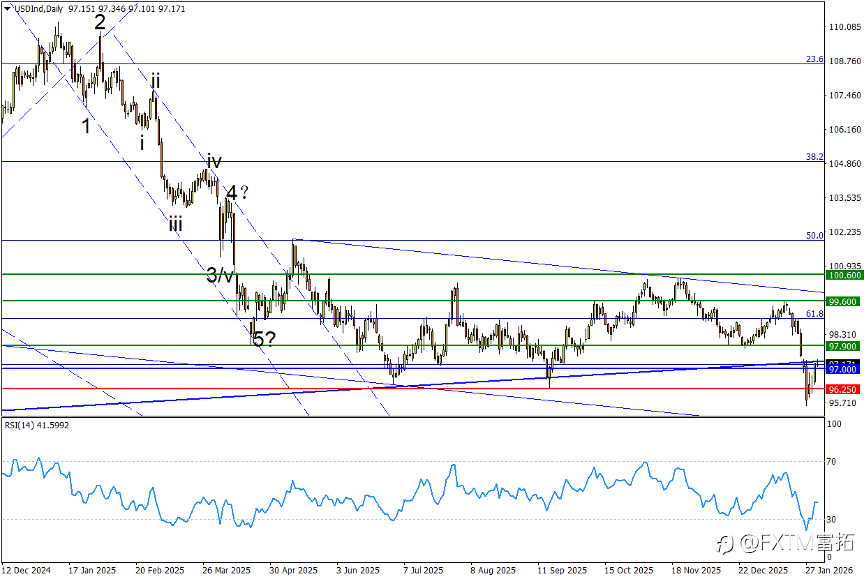Select the green 97.900 price label
This screenshot has height=580, width=864.
[x=843, y=346]
